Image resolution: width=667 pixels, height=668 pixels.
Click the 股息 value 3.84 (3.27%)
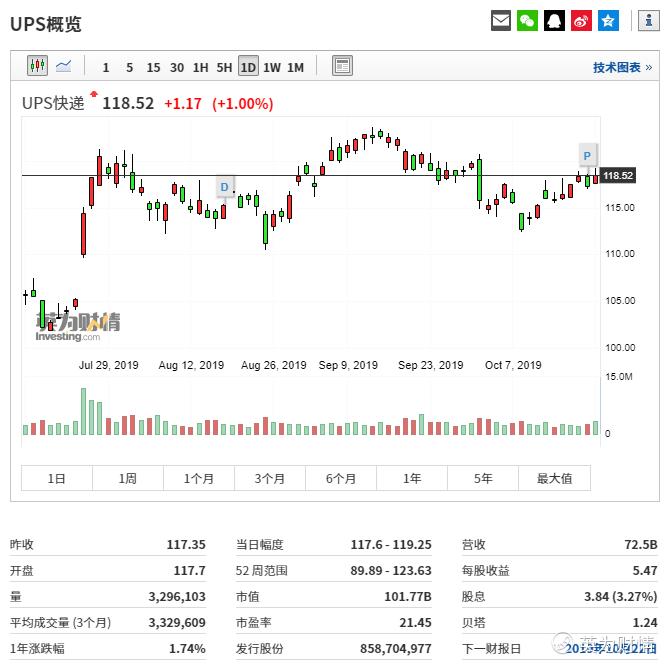(x=621, y=597)
